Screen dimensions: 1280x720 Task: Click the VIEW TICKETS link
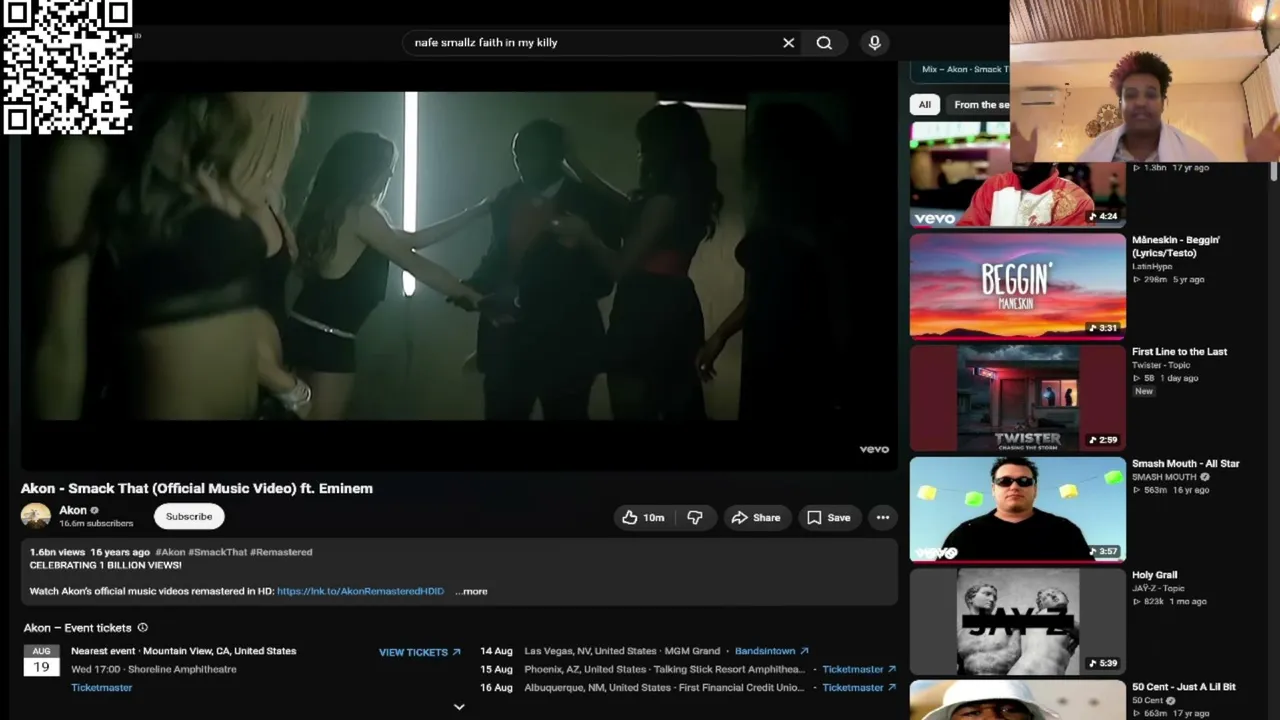pos(420,652)
